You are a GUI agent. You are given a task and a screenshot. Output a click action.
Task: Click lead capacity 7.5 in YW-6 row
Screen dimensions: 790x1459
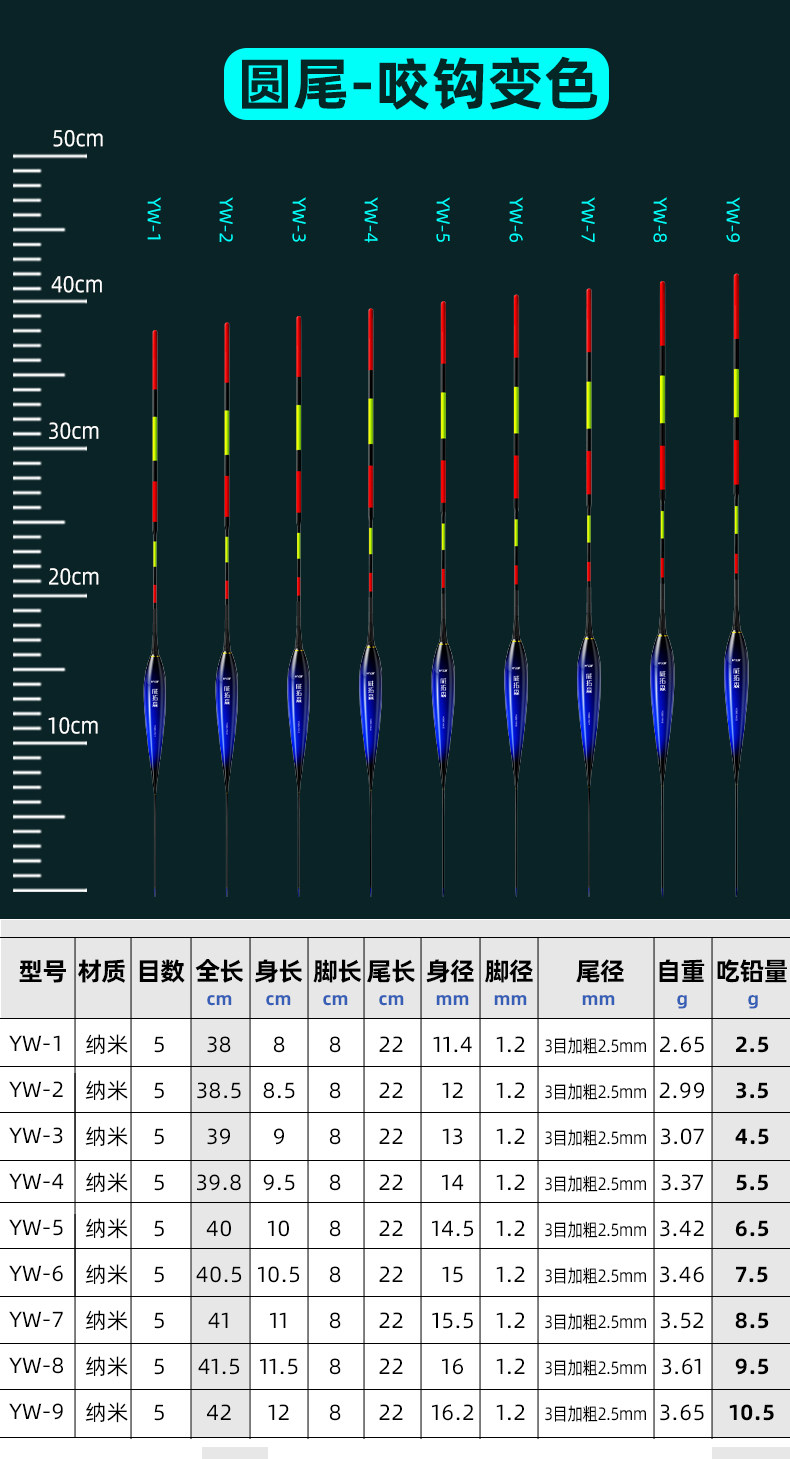(x=752, y=1274)
